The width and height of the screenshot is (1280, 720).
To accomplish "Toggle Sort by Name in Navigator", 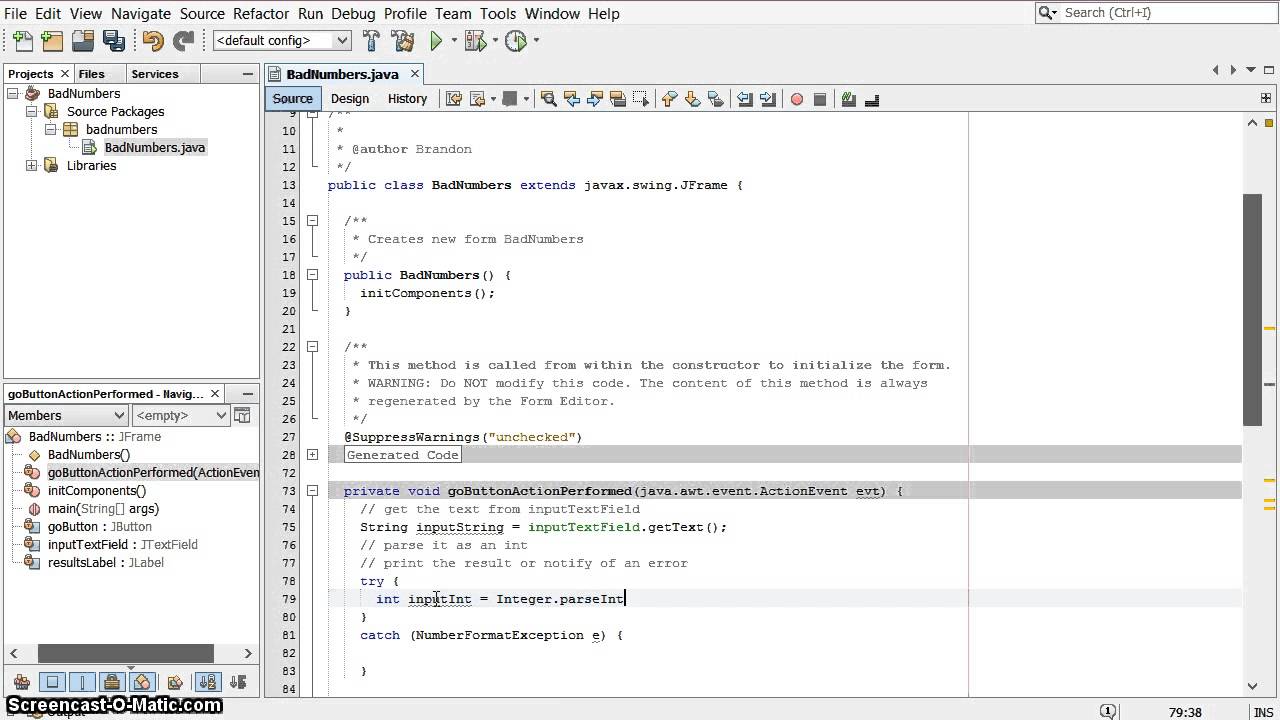I will (x=208, y=682).
